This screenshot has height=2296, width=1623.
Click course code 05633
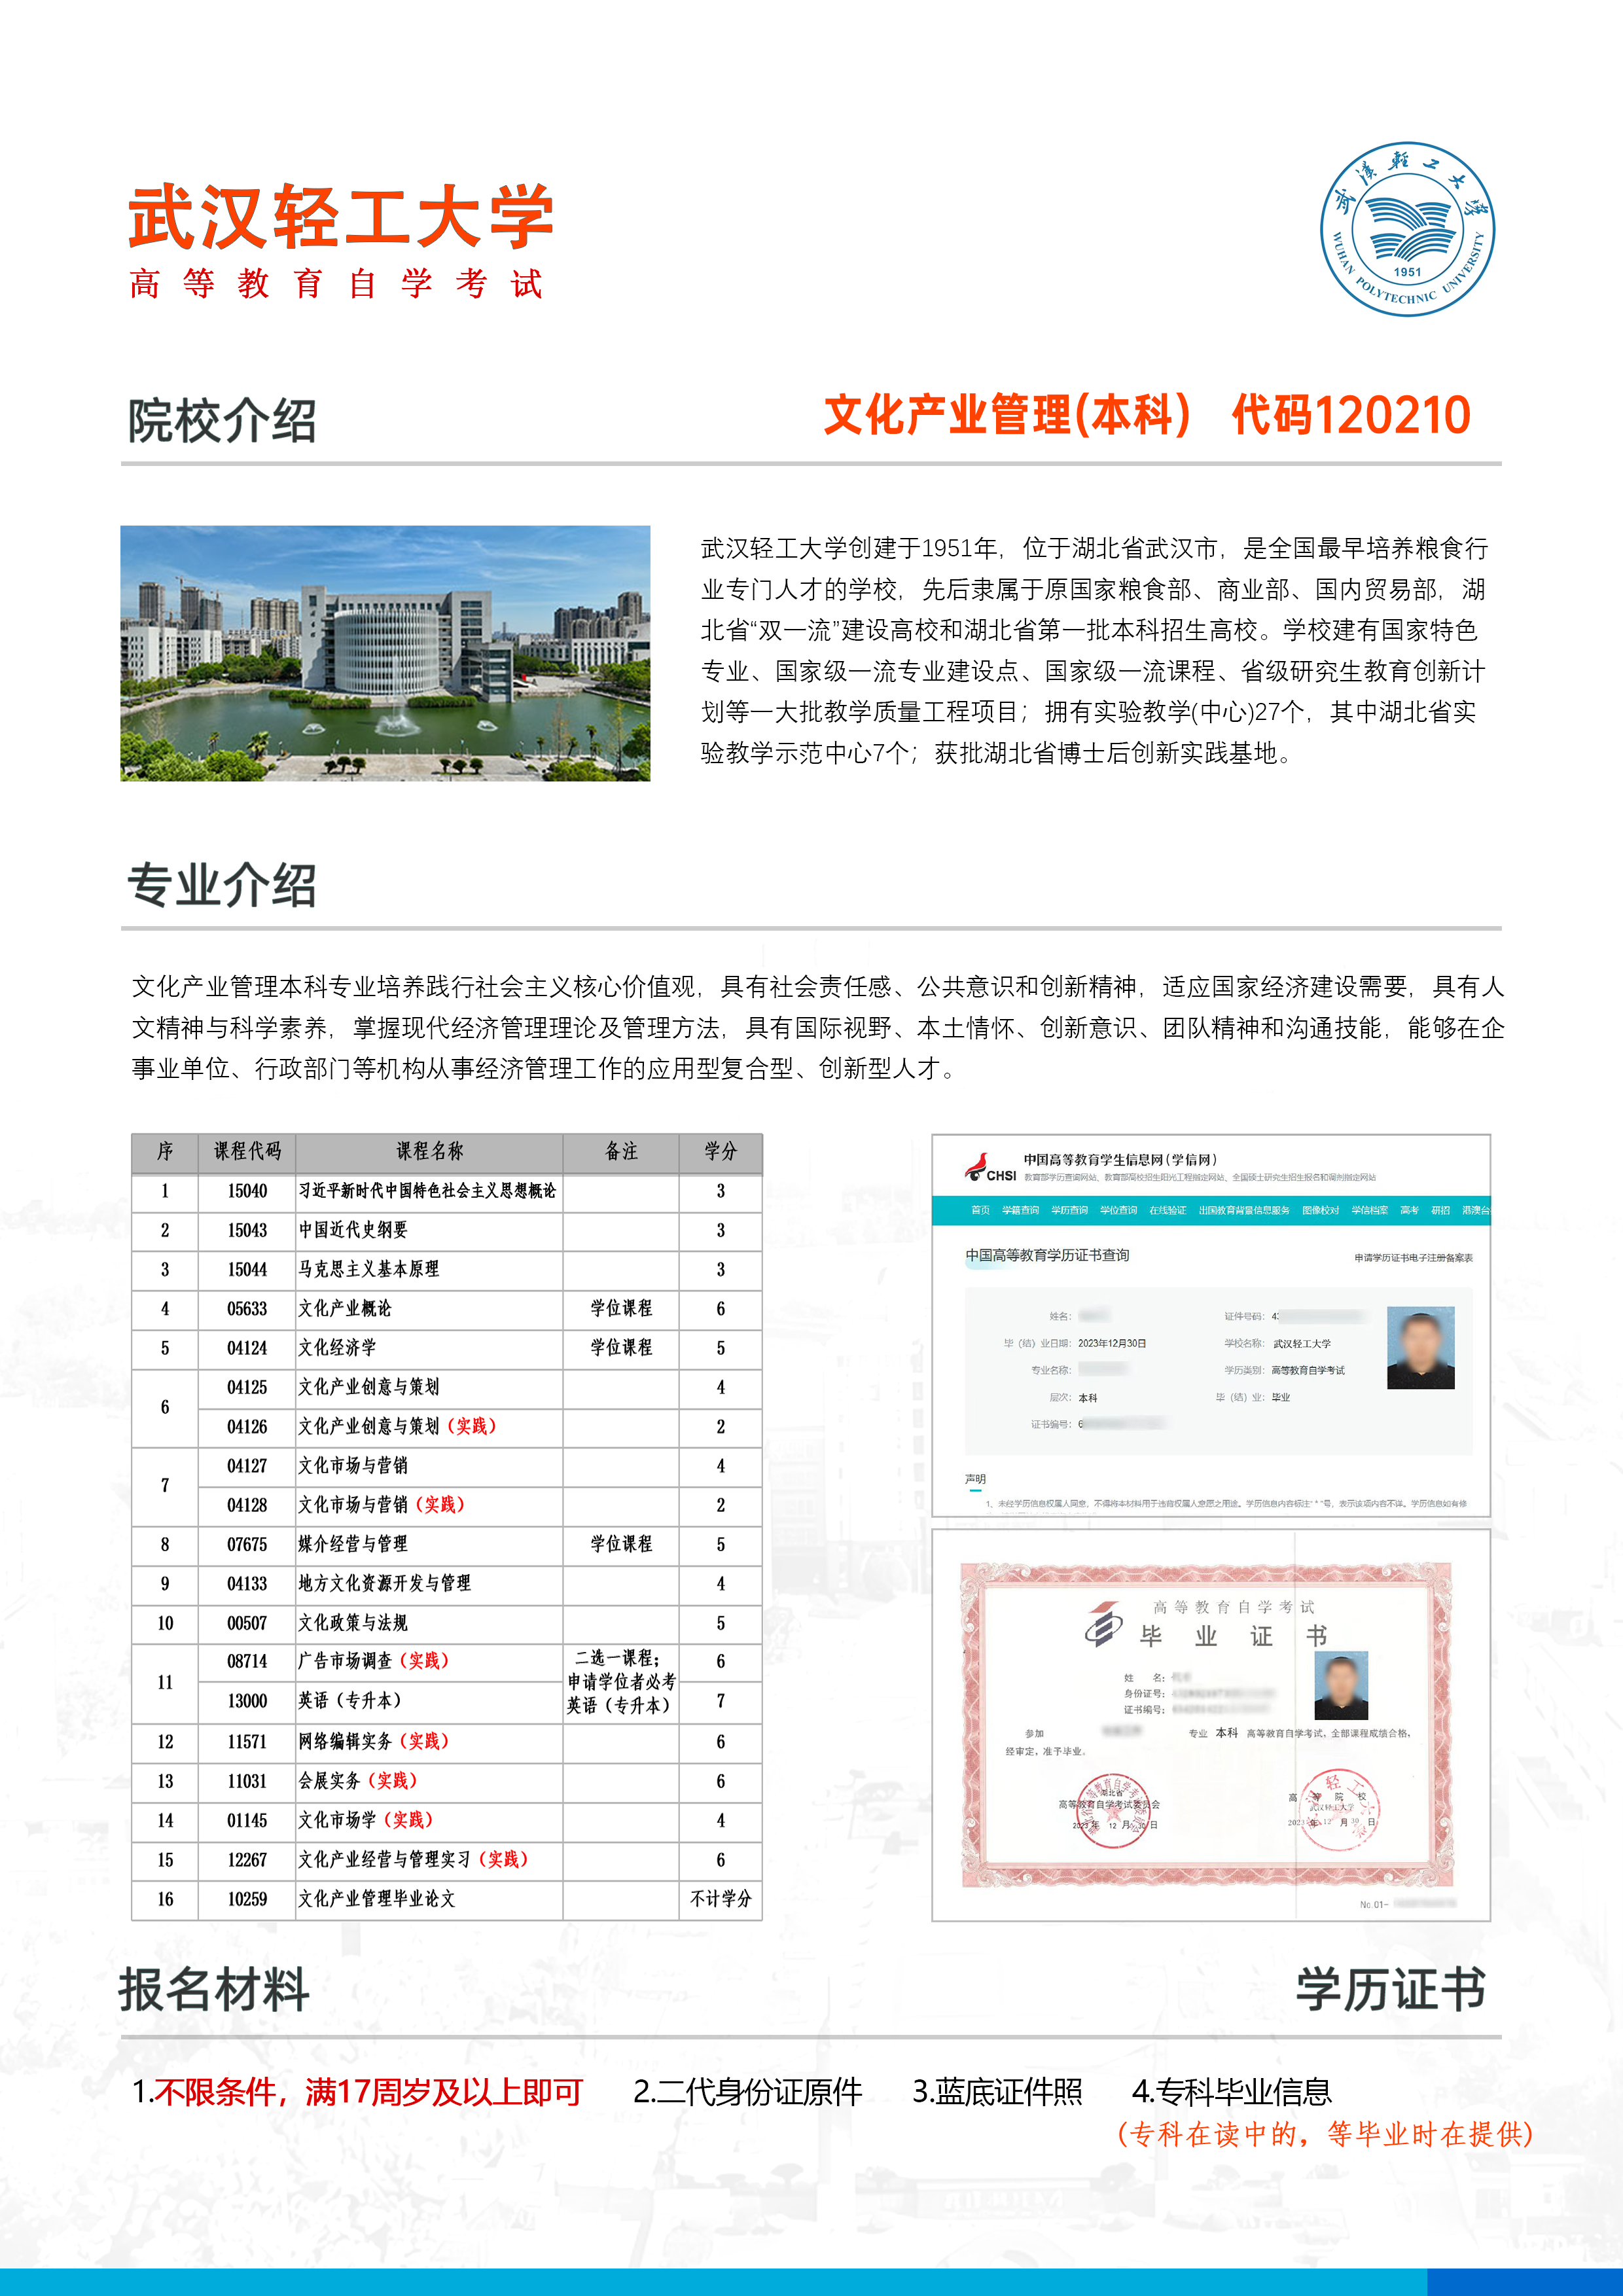coord(247,1309)
